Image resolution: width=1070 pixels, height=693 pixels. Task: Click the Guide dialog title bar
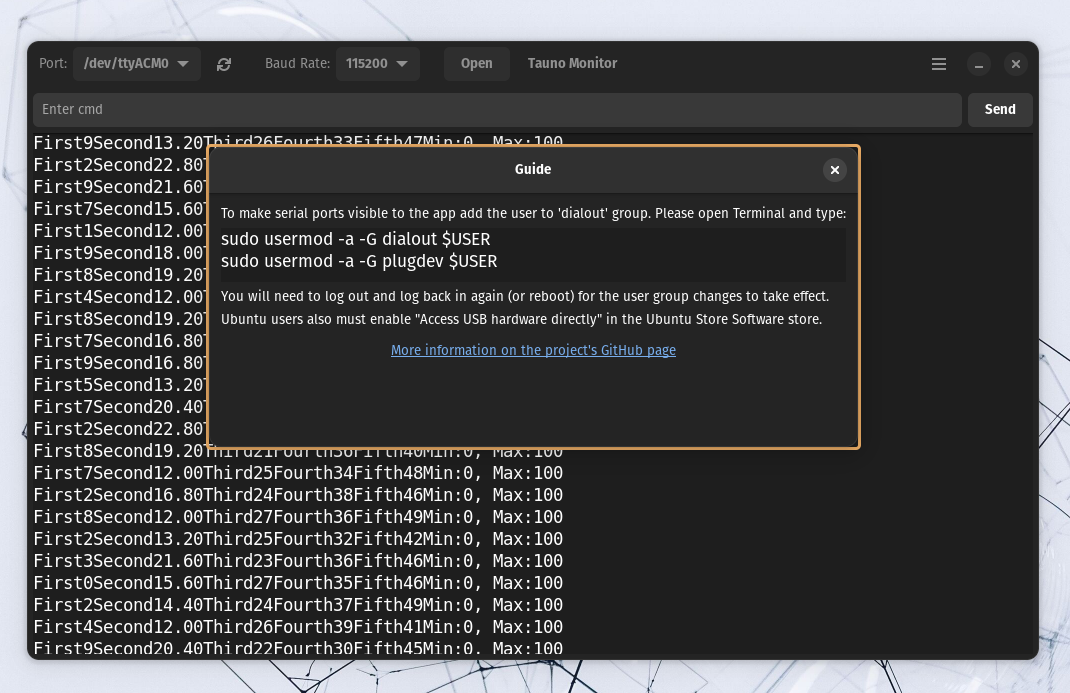[532, 170]
